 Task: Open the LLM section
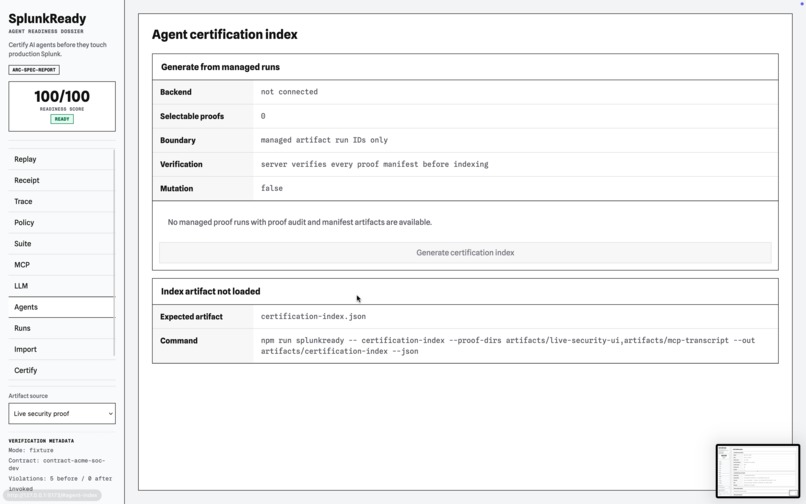click(x=61, y=286)
